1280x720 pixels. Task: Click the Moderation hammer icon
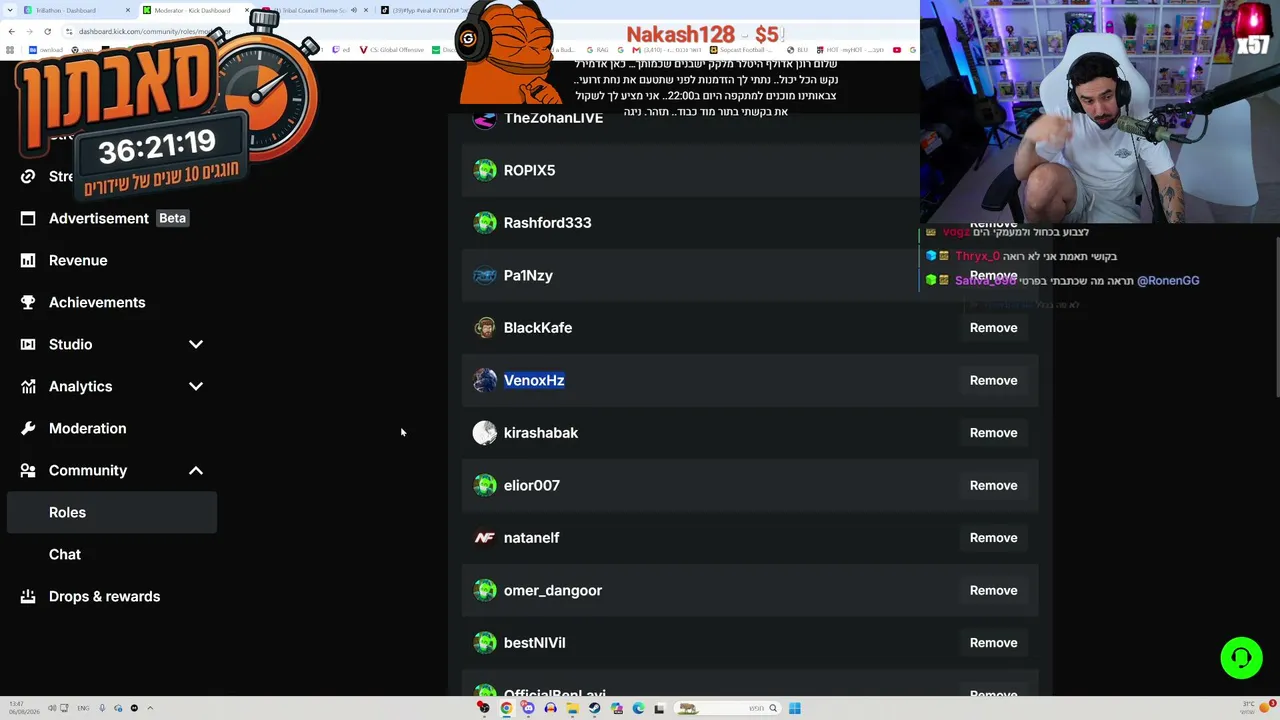(x=28, y=428)
